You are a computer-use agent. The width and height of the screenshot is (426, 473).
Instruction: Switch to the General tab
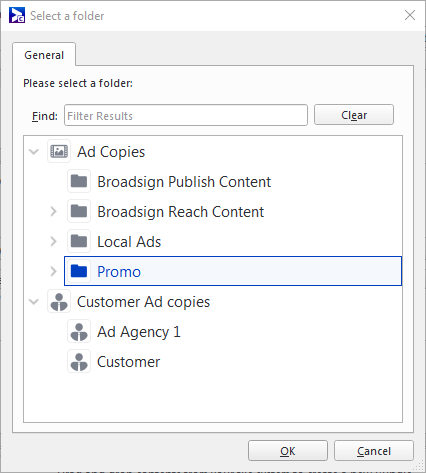44,55
